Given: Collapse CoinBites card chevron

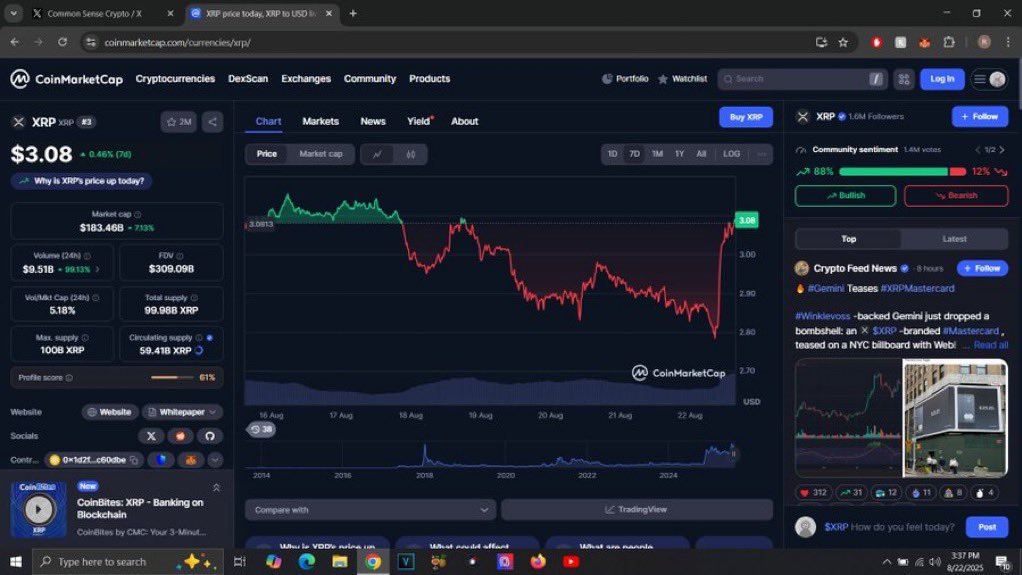Looking at the screenshot, I should [x=216, y=488].
